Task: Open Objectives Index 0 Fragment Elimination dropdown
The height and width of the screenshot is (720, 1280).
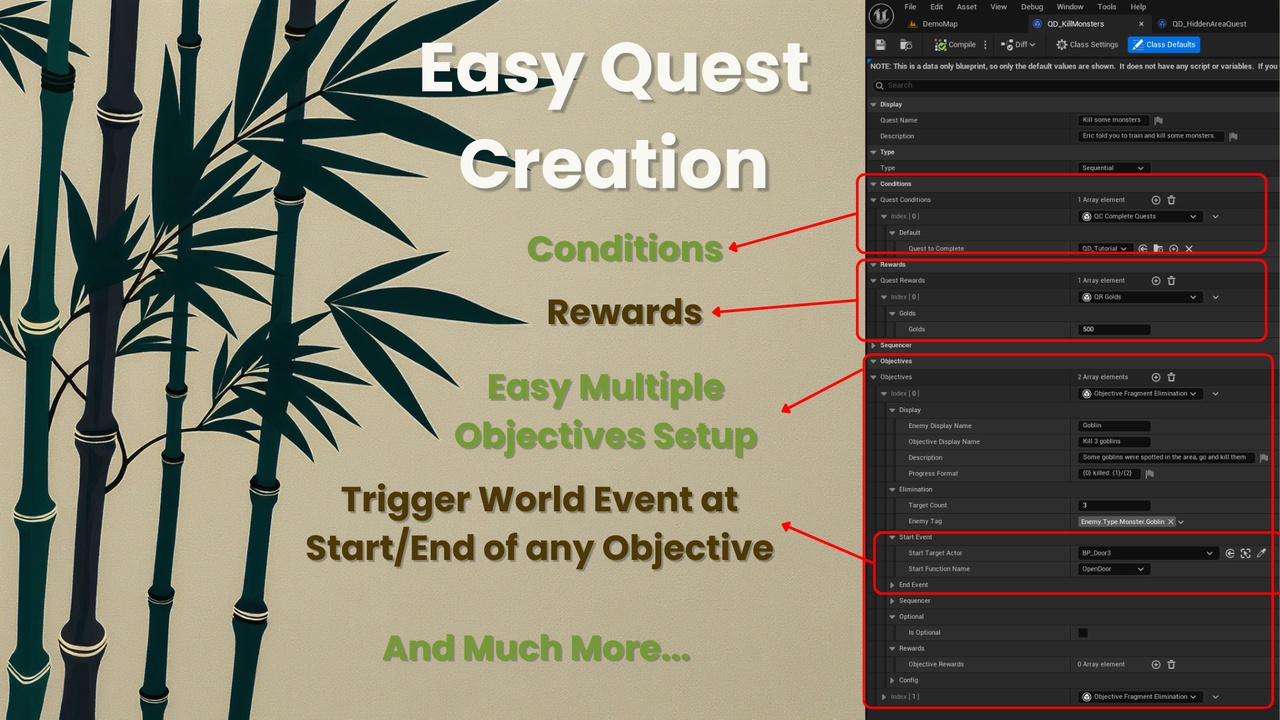Action: [x=1140, y=394]
